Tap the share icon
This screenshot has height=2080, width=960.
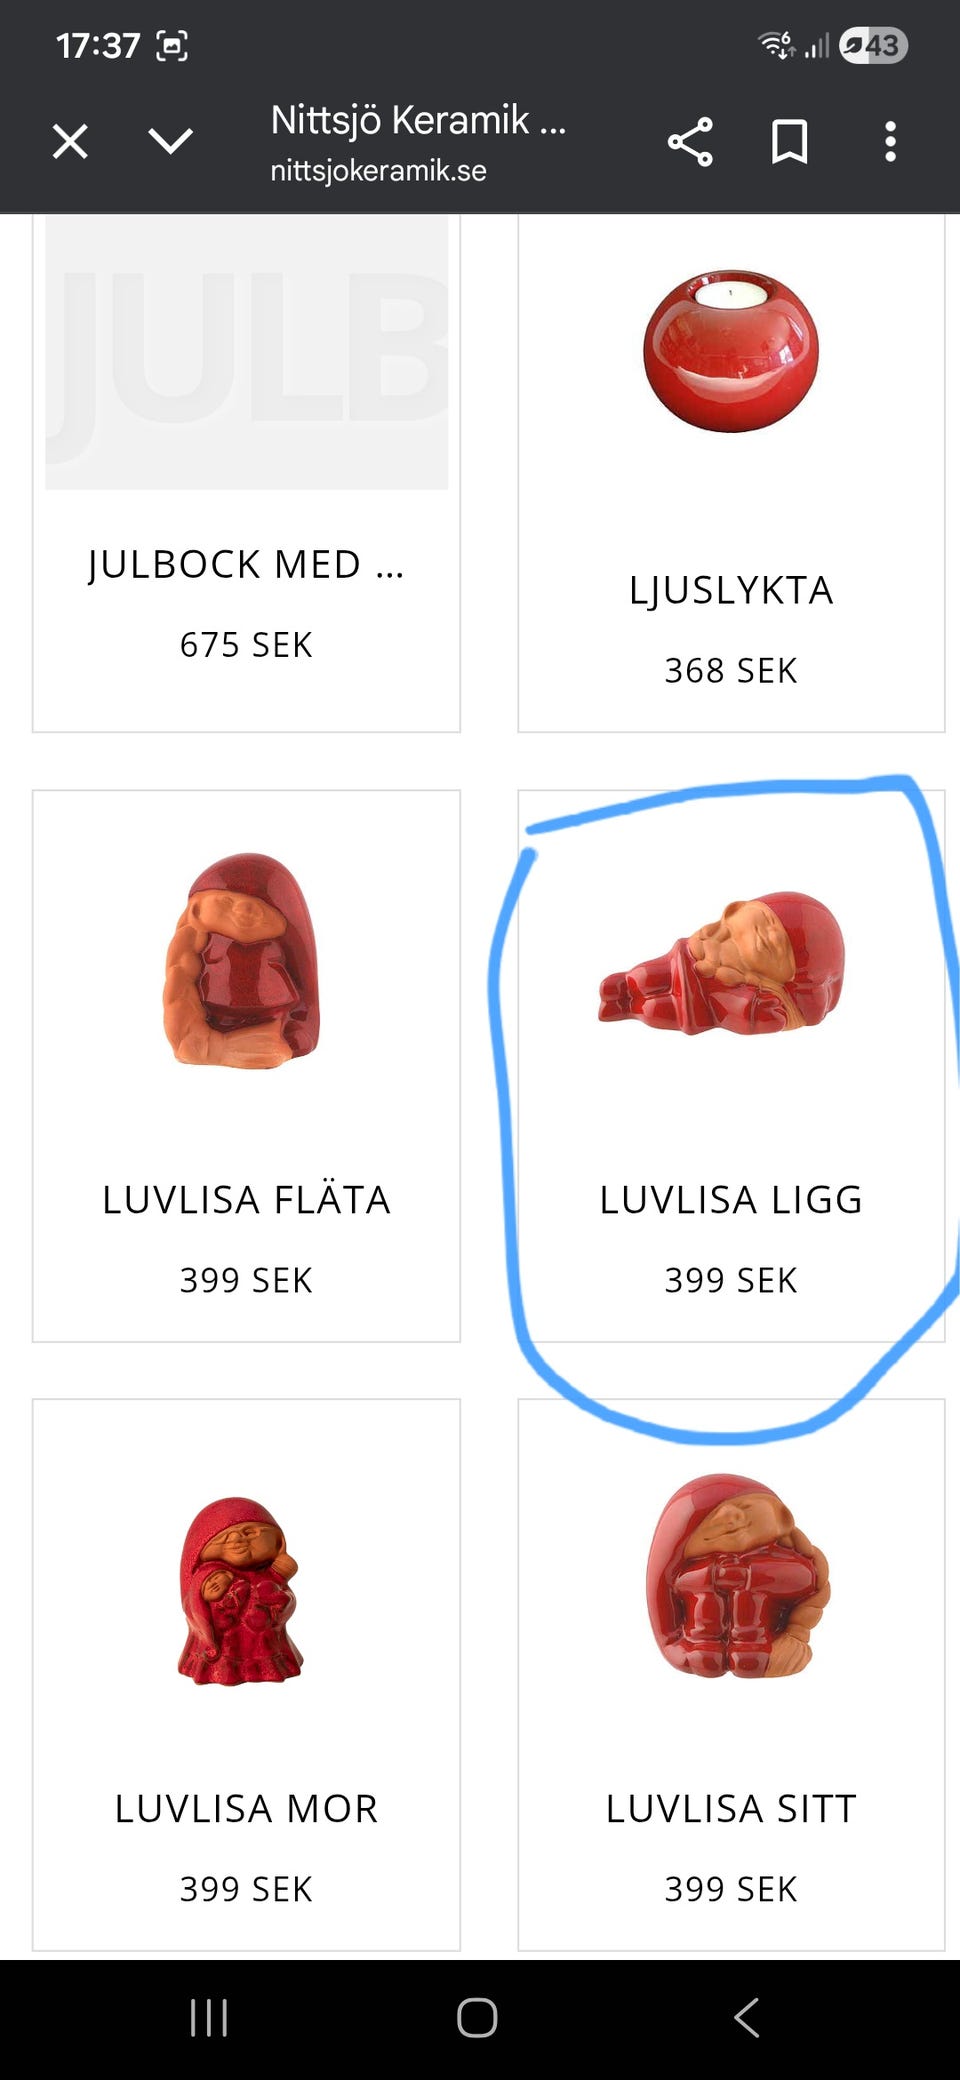point(690,141)
